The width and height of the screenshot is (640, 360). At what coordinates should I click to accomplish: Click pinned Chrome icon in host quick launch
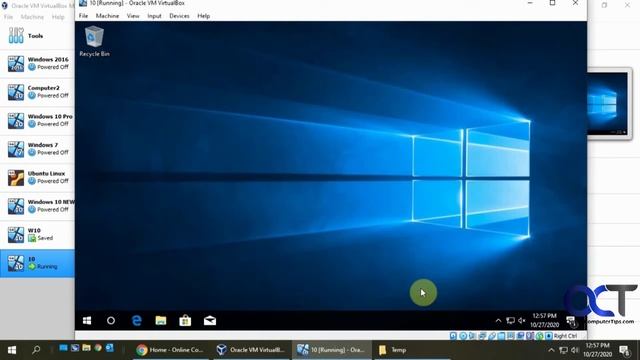(x=98, y=348)
